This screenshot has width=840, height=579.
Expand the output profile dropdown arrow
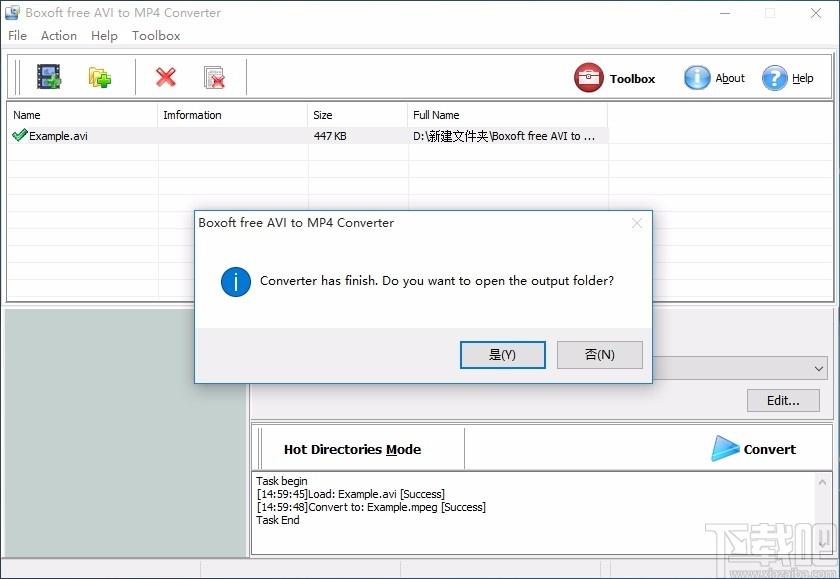(x=819, y=369)
